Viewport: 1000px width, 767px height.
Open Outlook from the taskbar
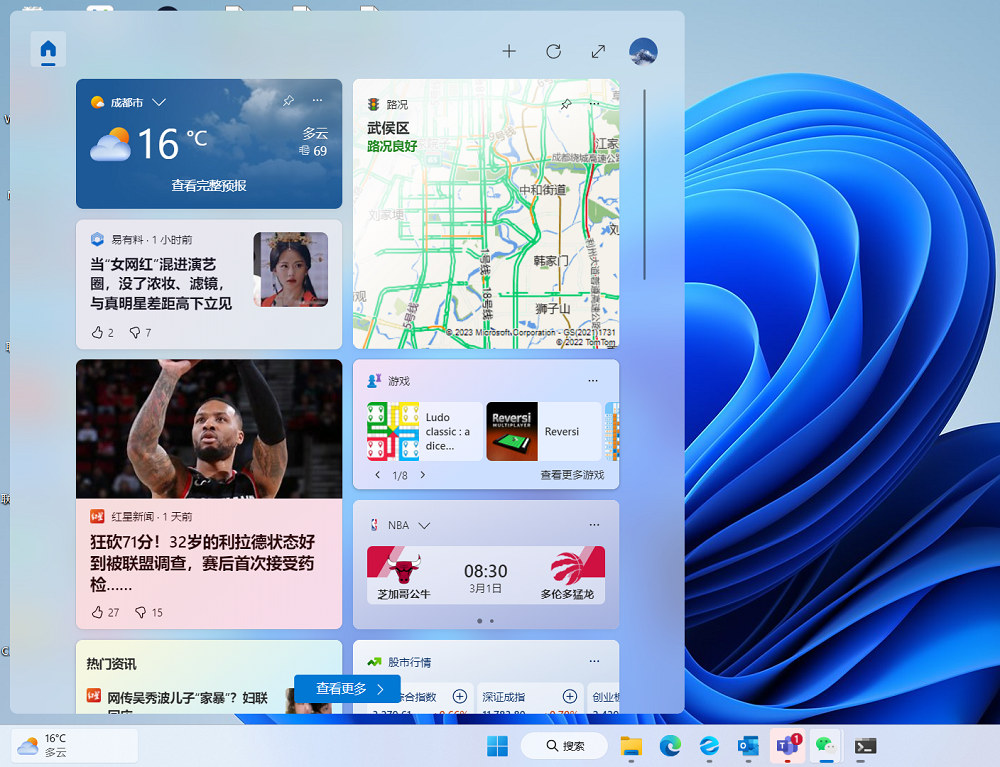click(748, 745)
